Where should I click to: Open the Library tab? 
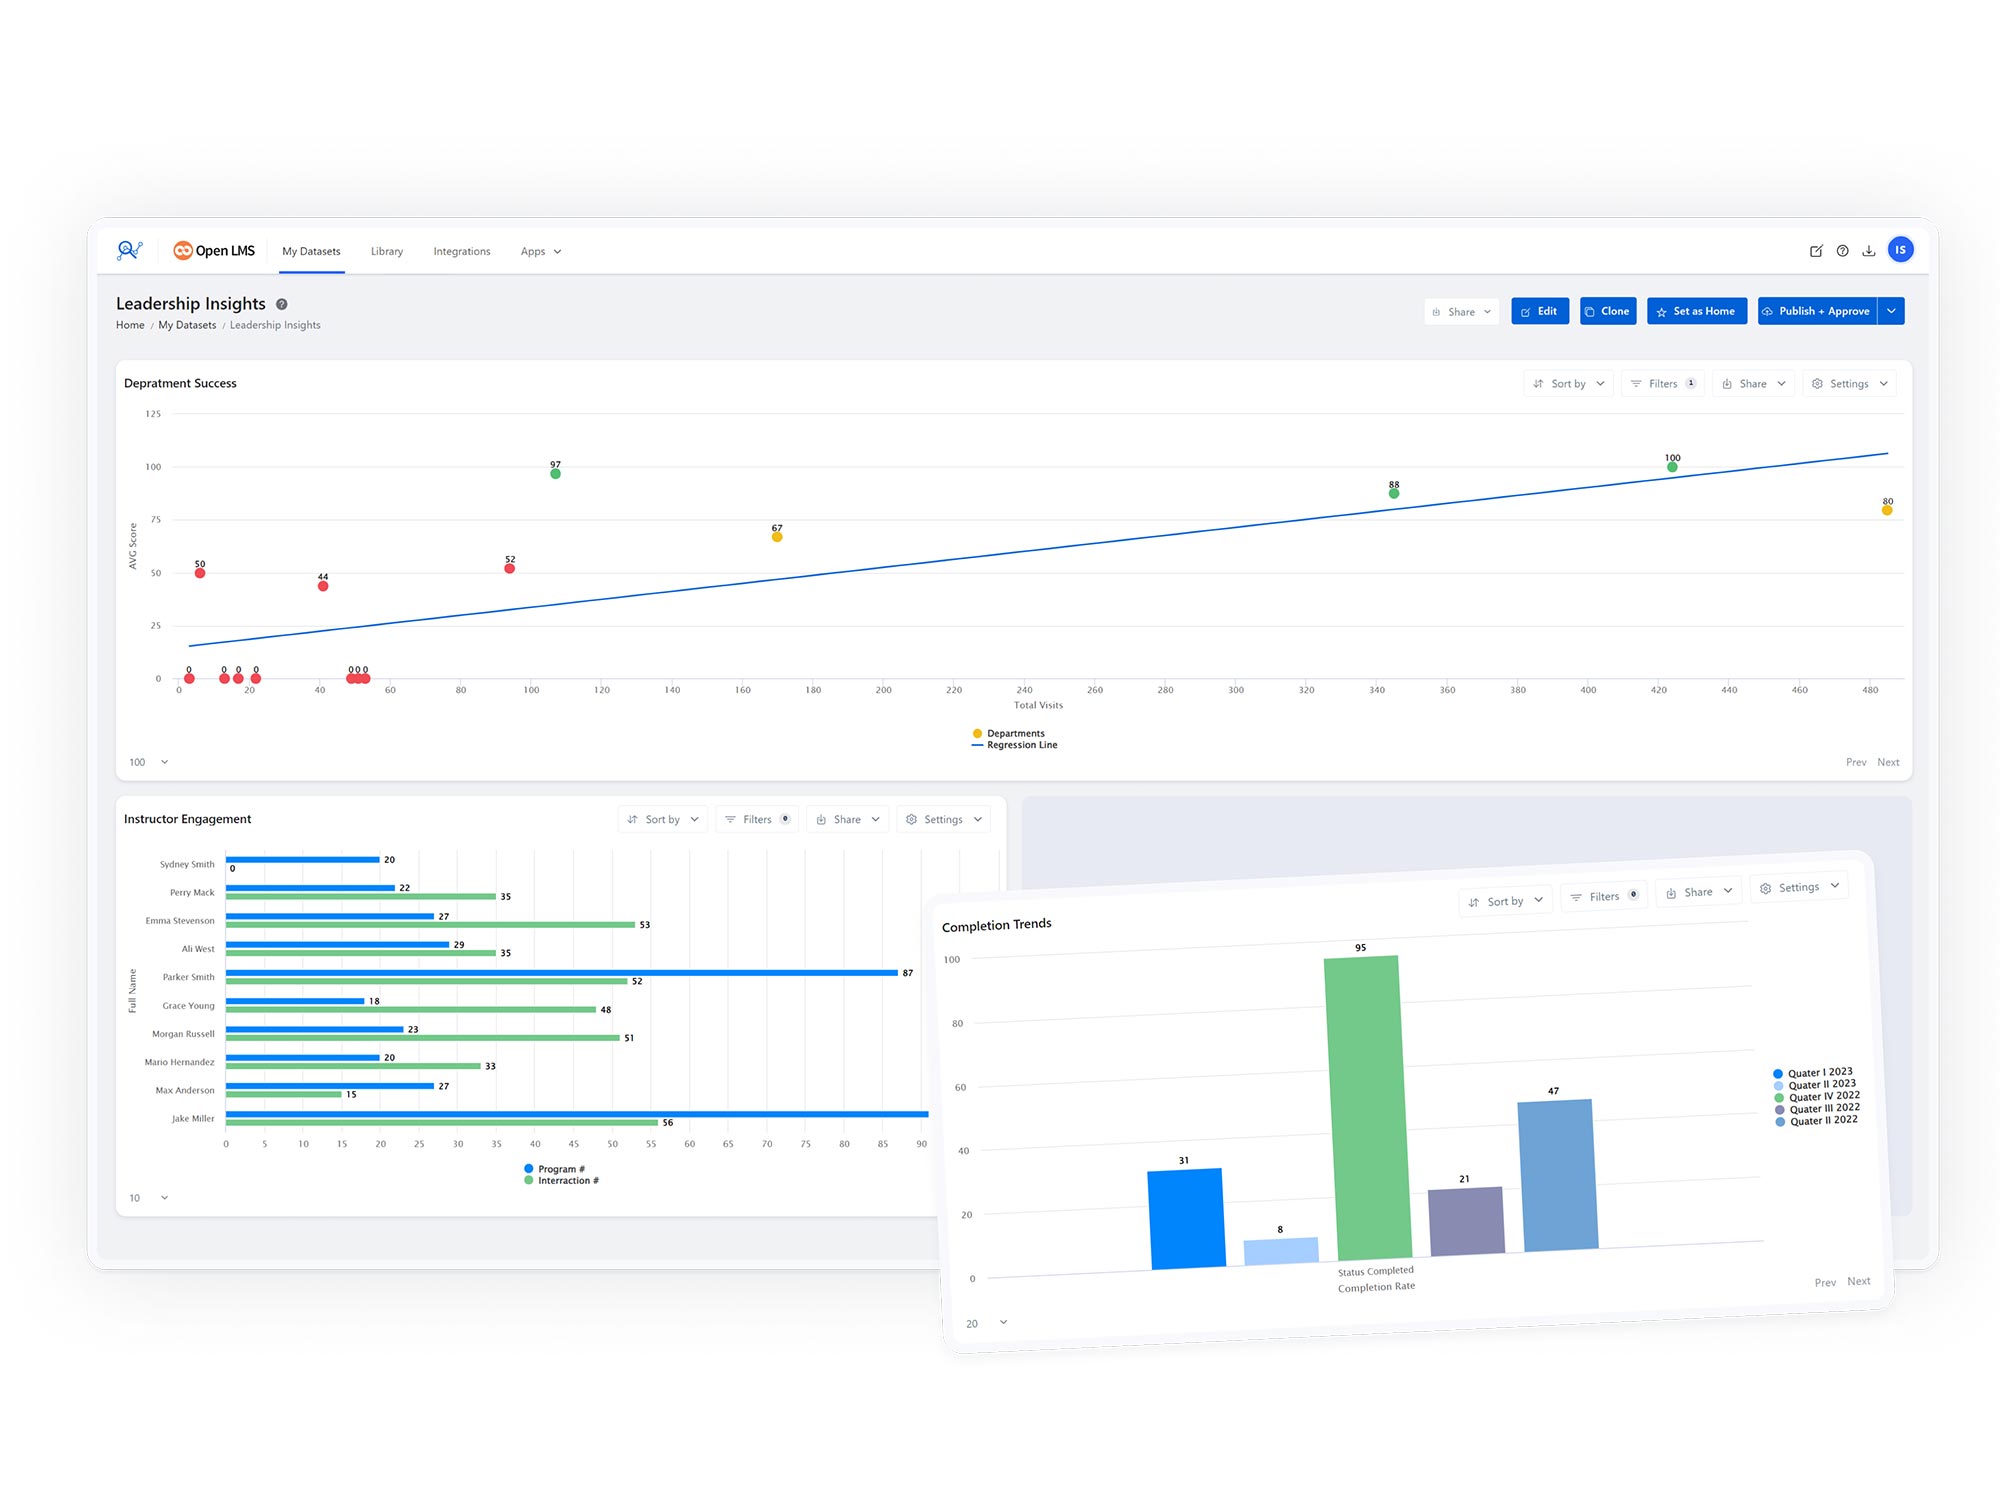(386, 251)
